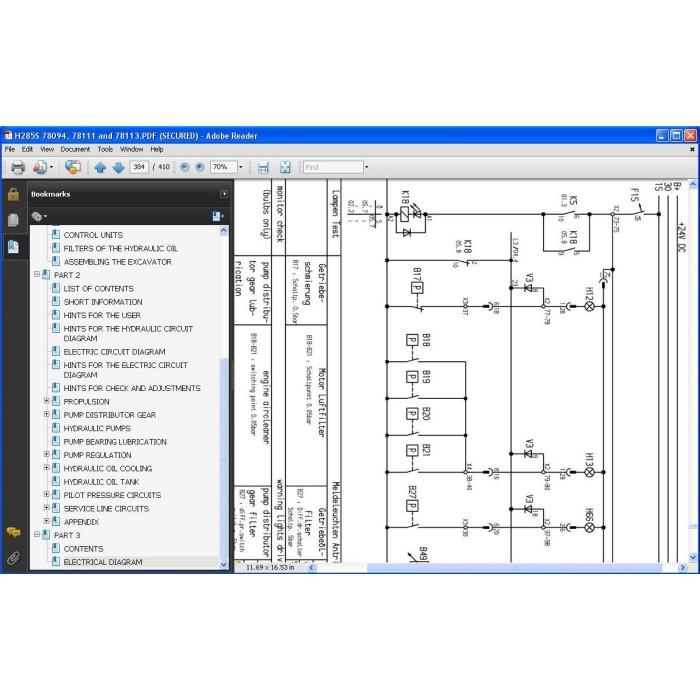
Task: Open FILTERS OF THE HYDRAULIC OIL bookmark
Action: pos(121,248)
